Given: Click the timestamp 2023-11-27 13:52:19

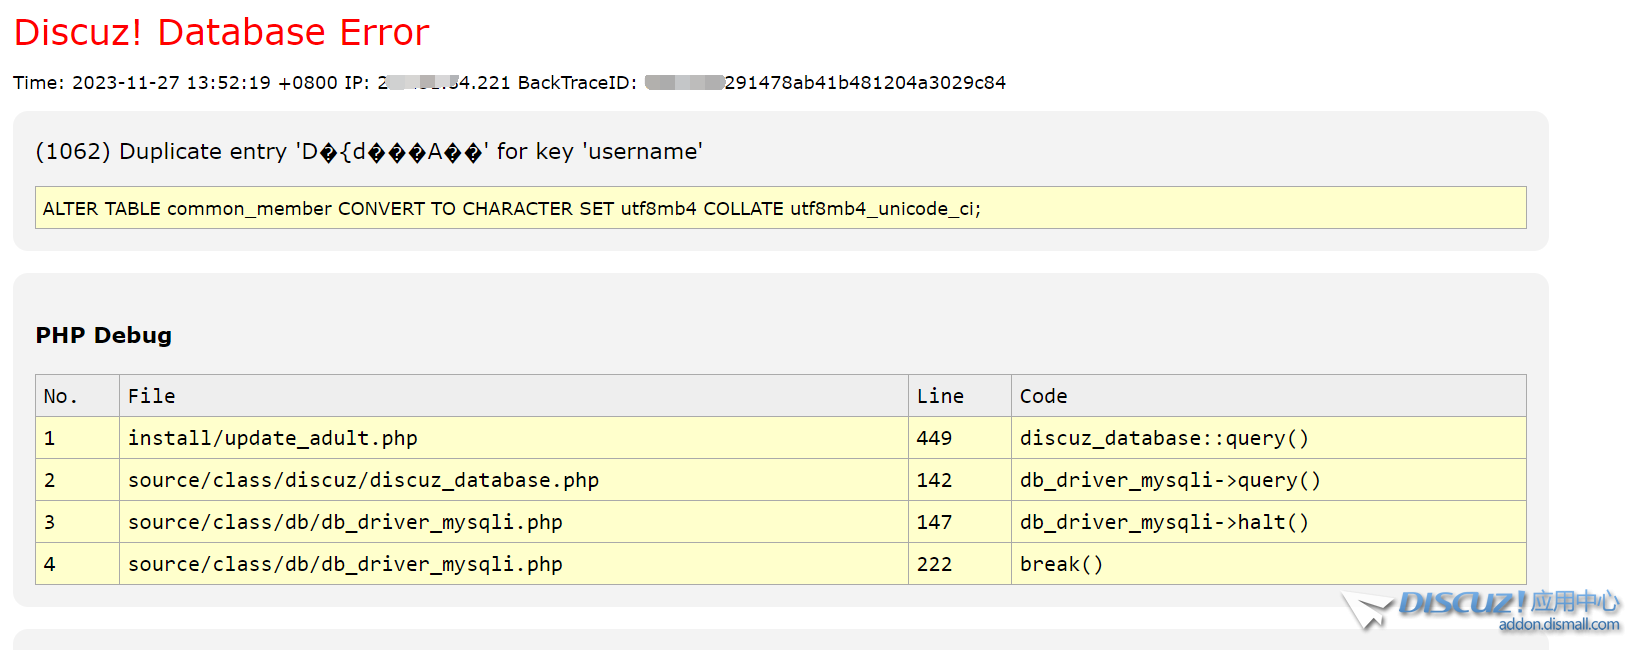Looking at the screenshot, I should [171, 83].
